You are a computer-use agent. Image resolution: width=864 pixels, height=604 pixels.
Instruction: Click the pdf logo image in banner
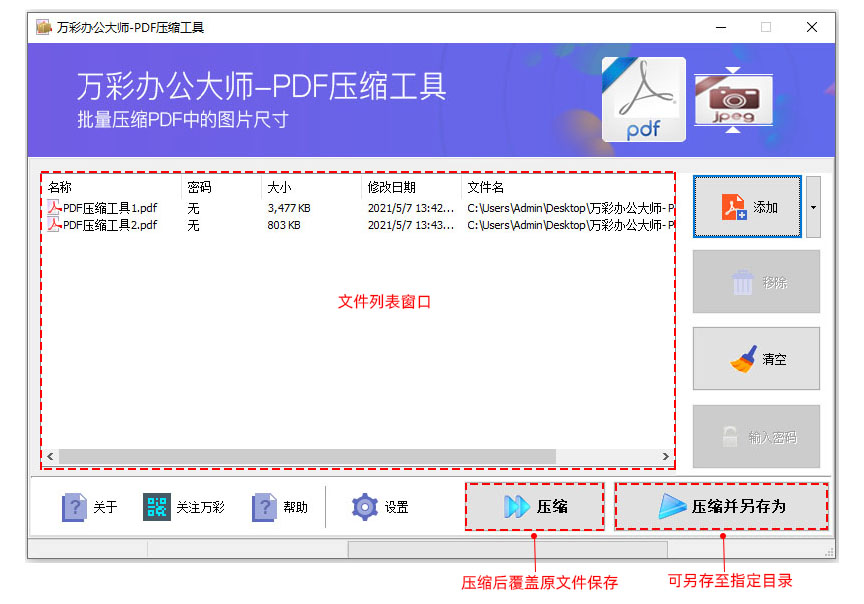click(644, 100)
